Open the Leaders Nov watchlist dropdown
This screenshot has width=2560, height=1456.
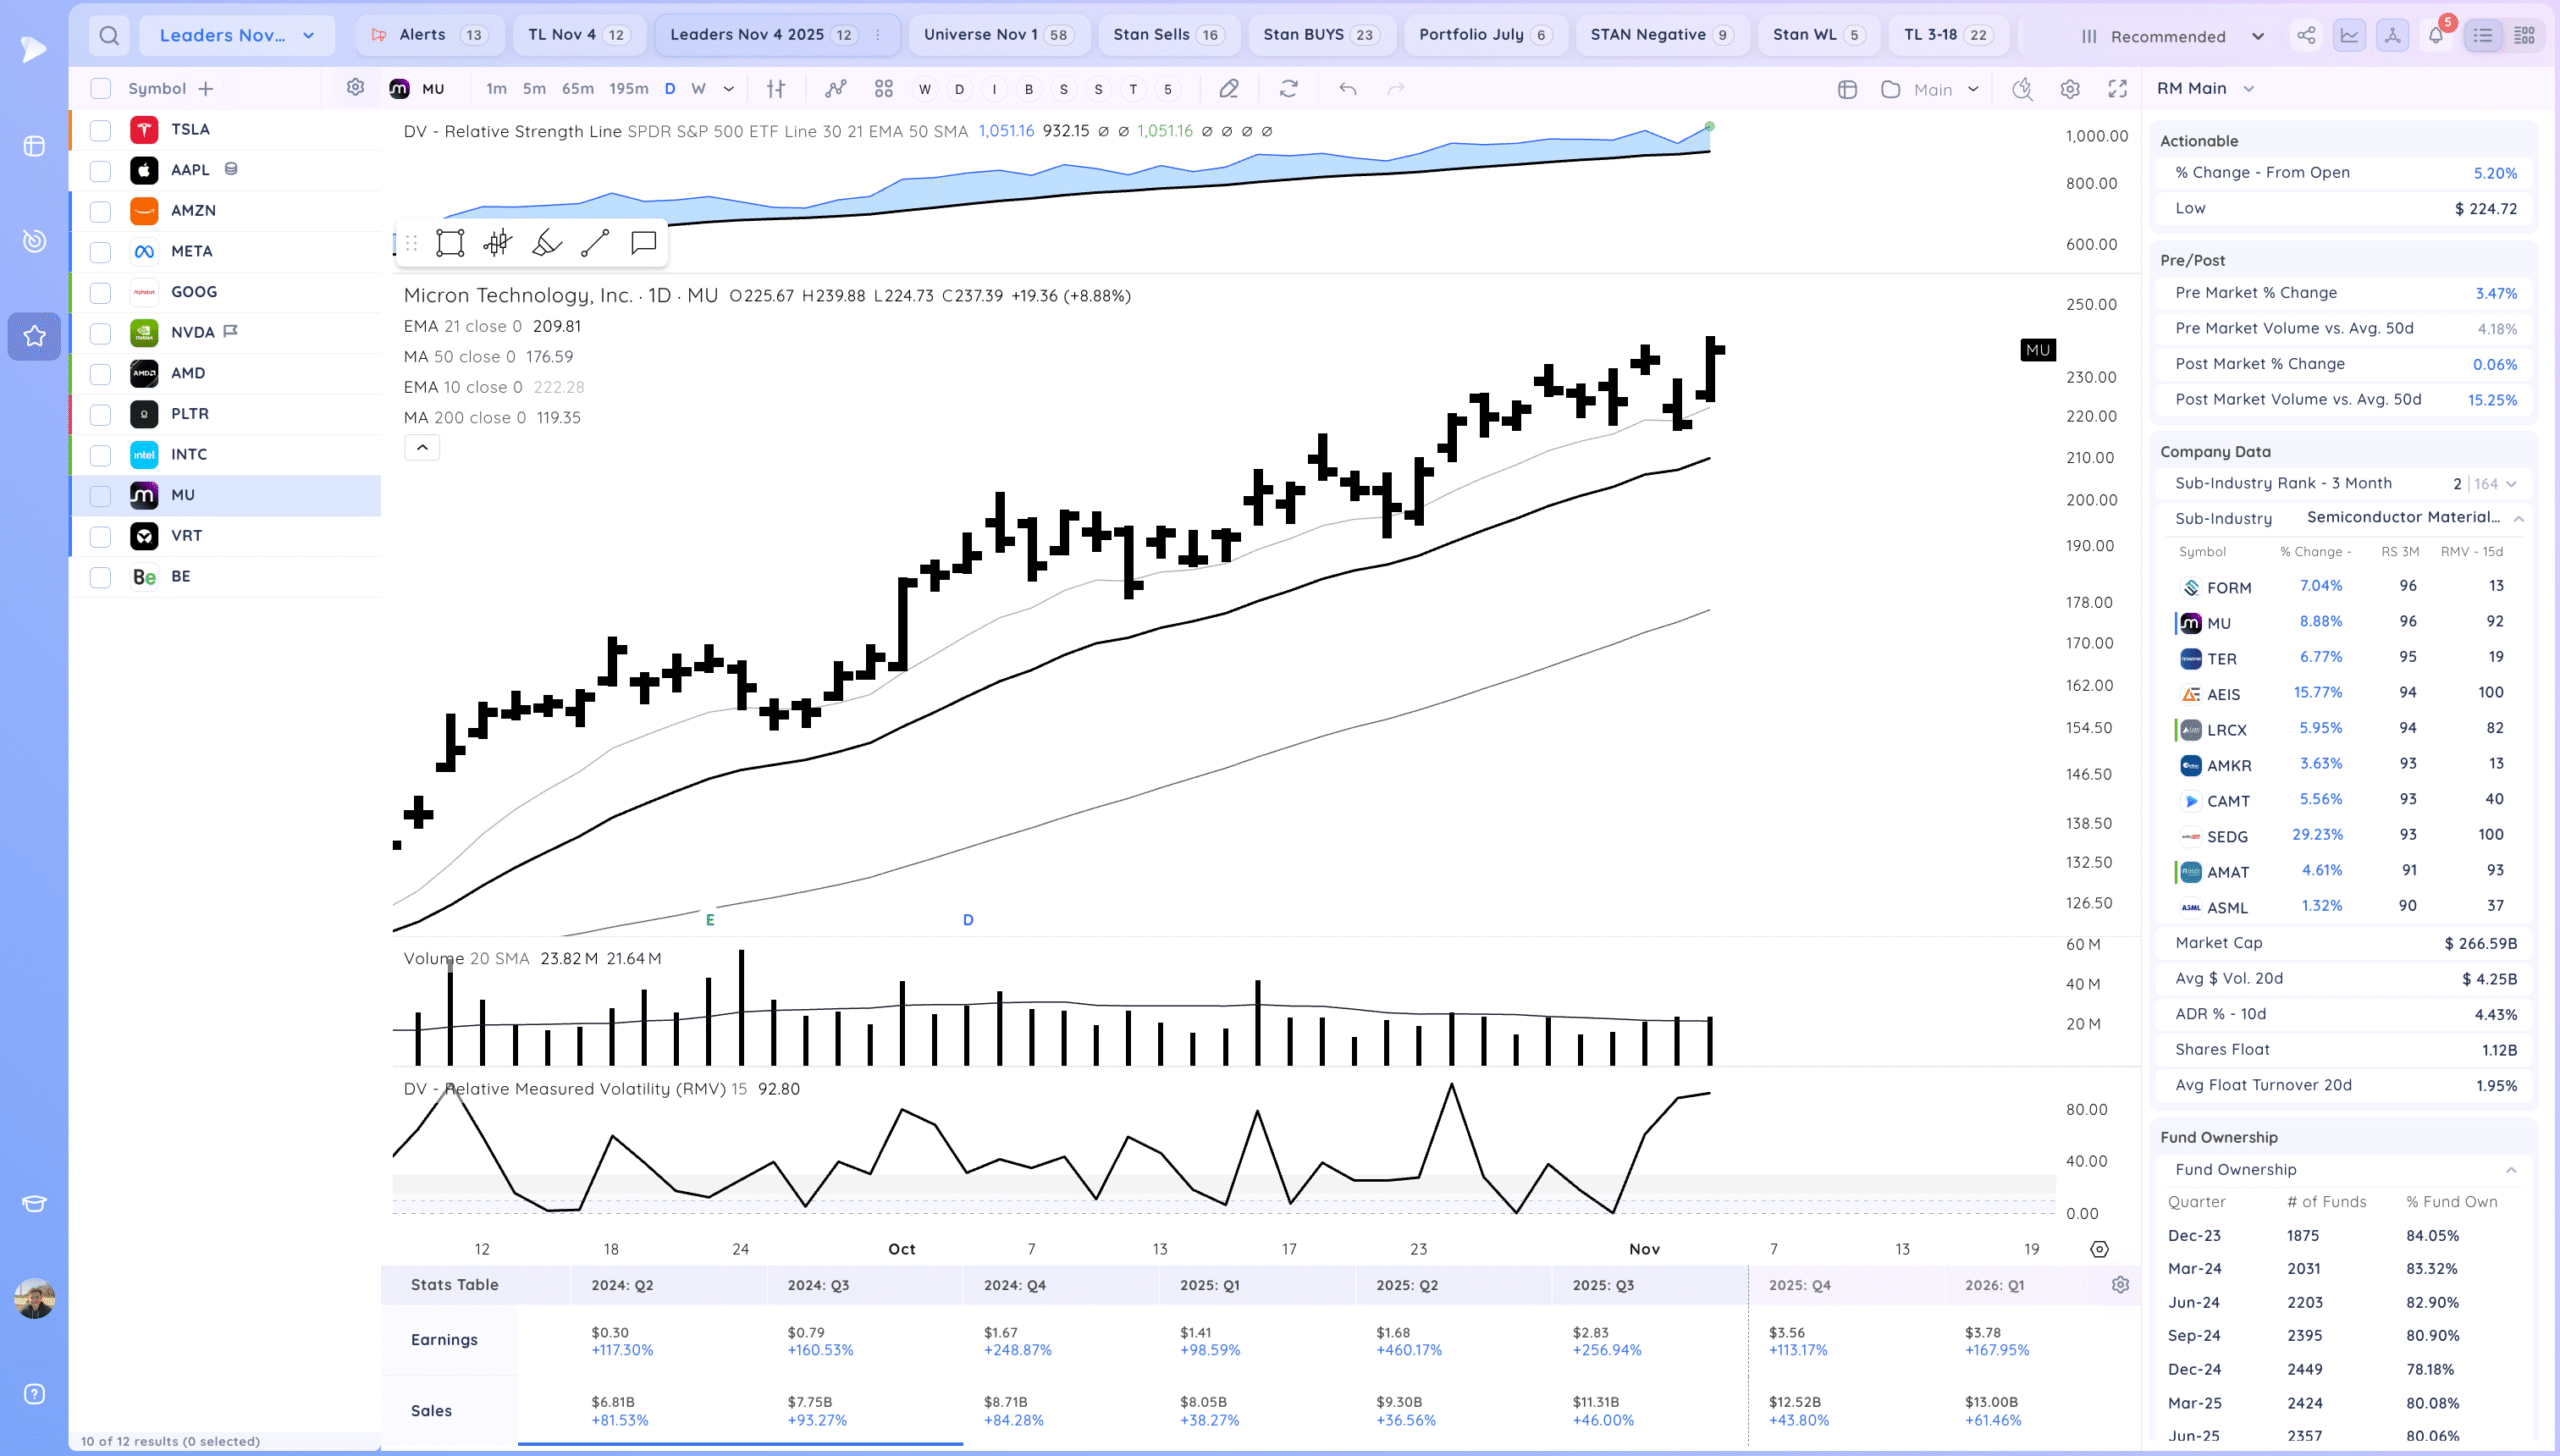(237, 36)
